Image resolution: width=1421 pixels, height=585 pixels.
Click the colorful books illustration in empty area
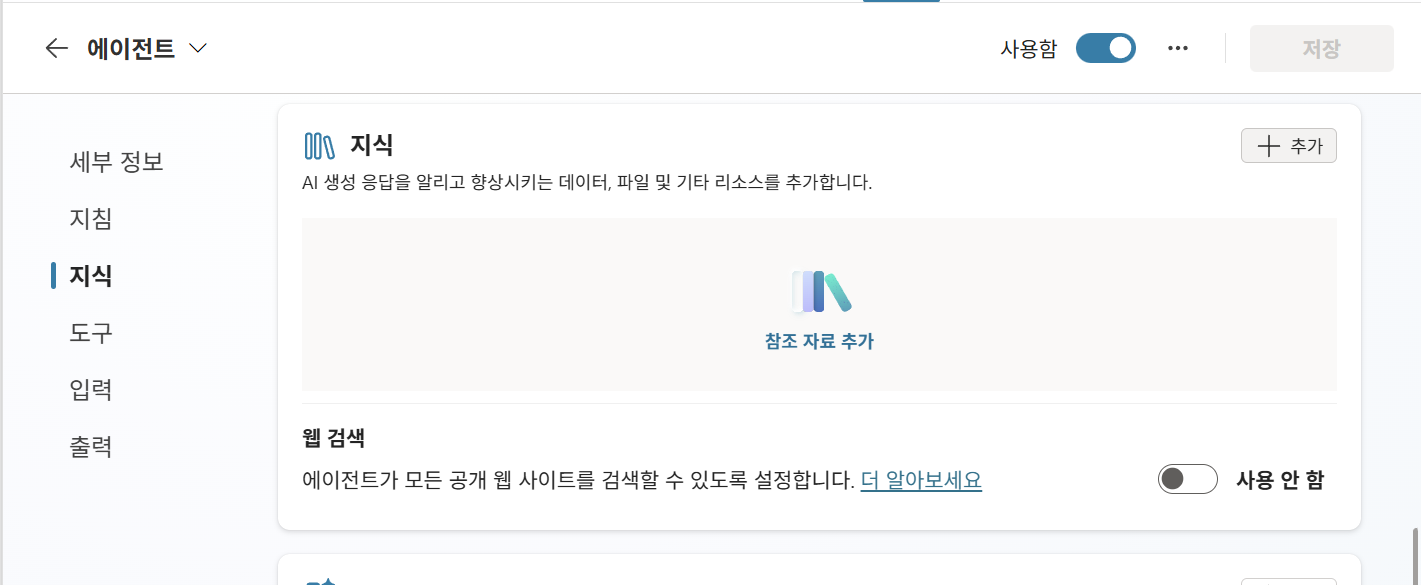(821, 291)
